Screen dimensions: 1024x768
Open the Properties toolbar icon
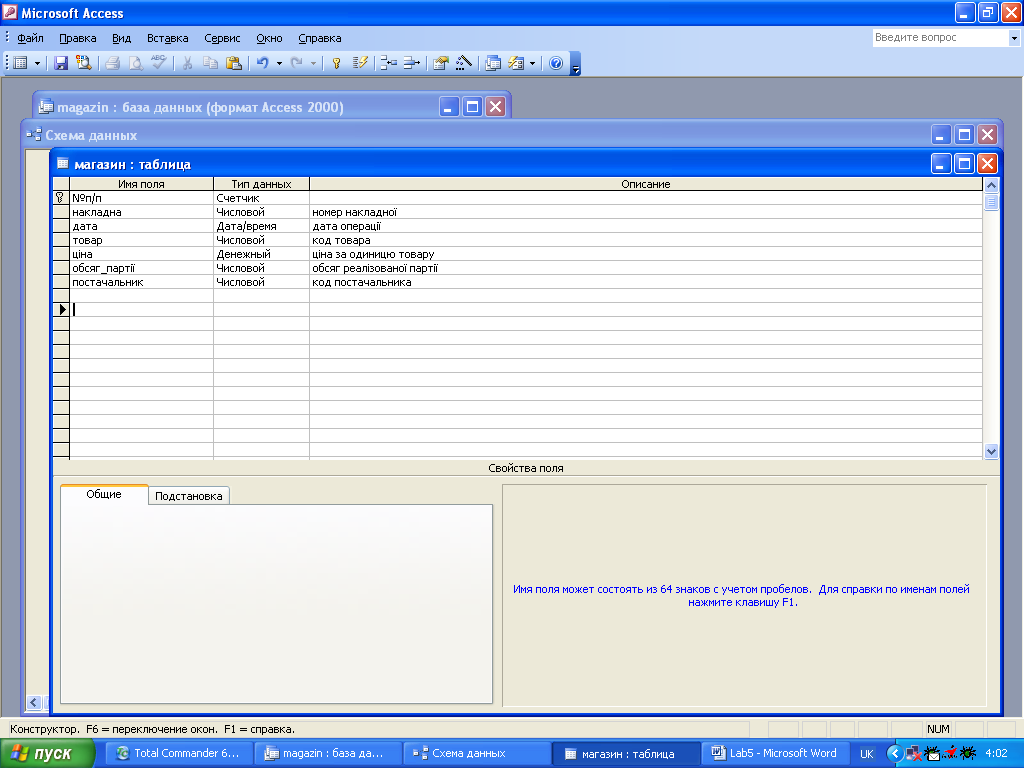click(441, 63)
